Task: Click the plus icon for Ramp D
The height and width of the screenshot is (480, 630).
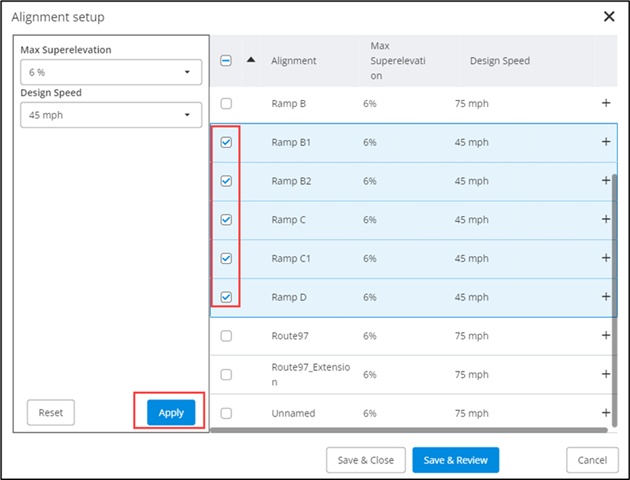Action: [605, 297]
